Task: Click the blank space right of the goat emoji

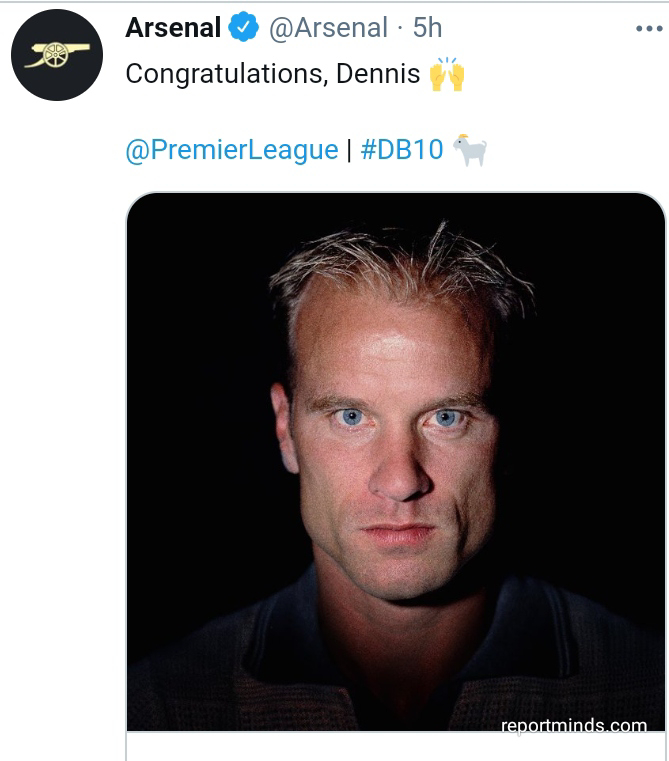Action: click(570, 150)
